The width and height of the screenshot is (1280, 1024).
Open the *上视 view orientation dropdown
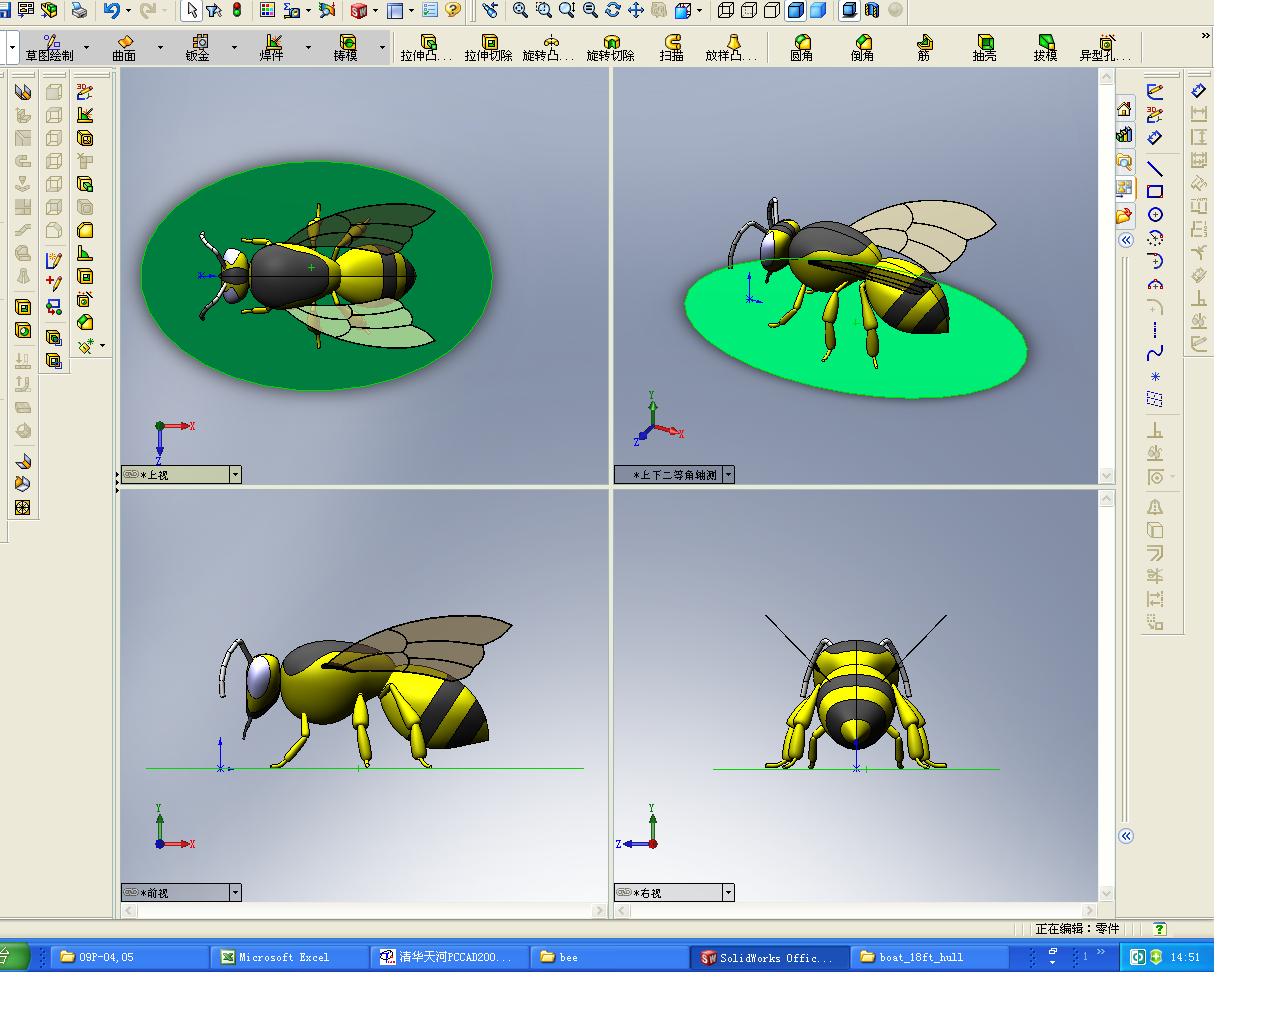[235, 475]
